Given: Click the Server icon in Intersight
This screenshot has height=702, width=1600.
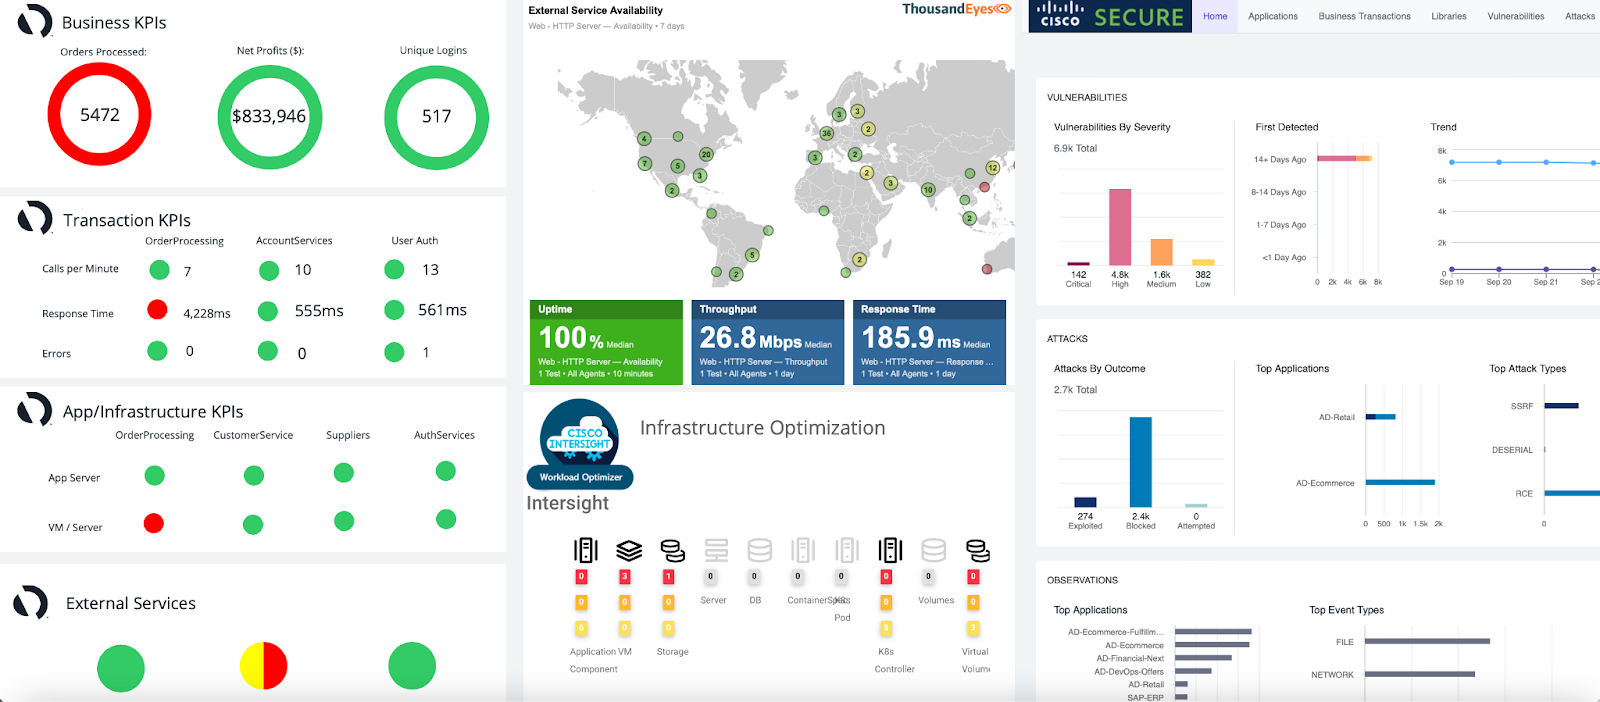Looking at the screenshot, I should [716, 550].
